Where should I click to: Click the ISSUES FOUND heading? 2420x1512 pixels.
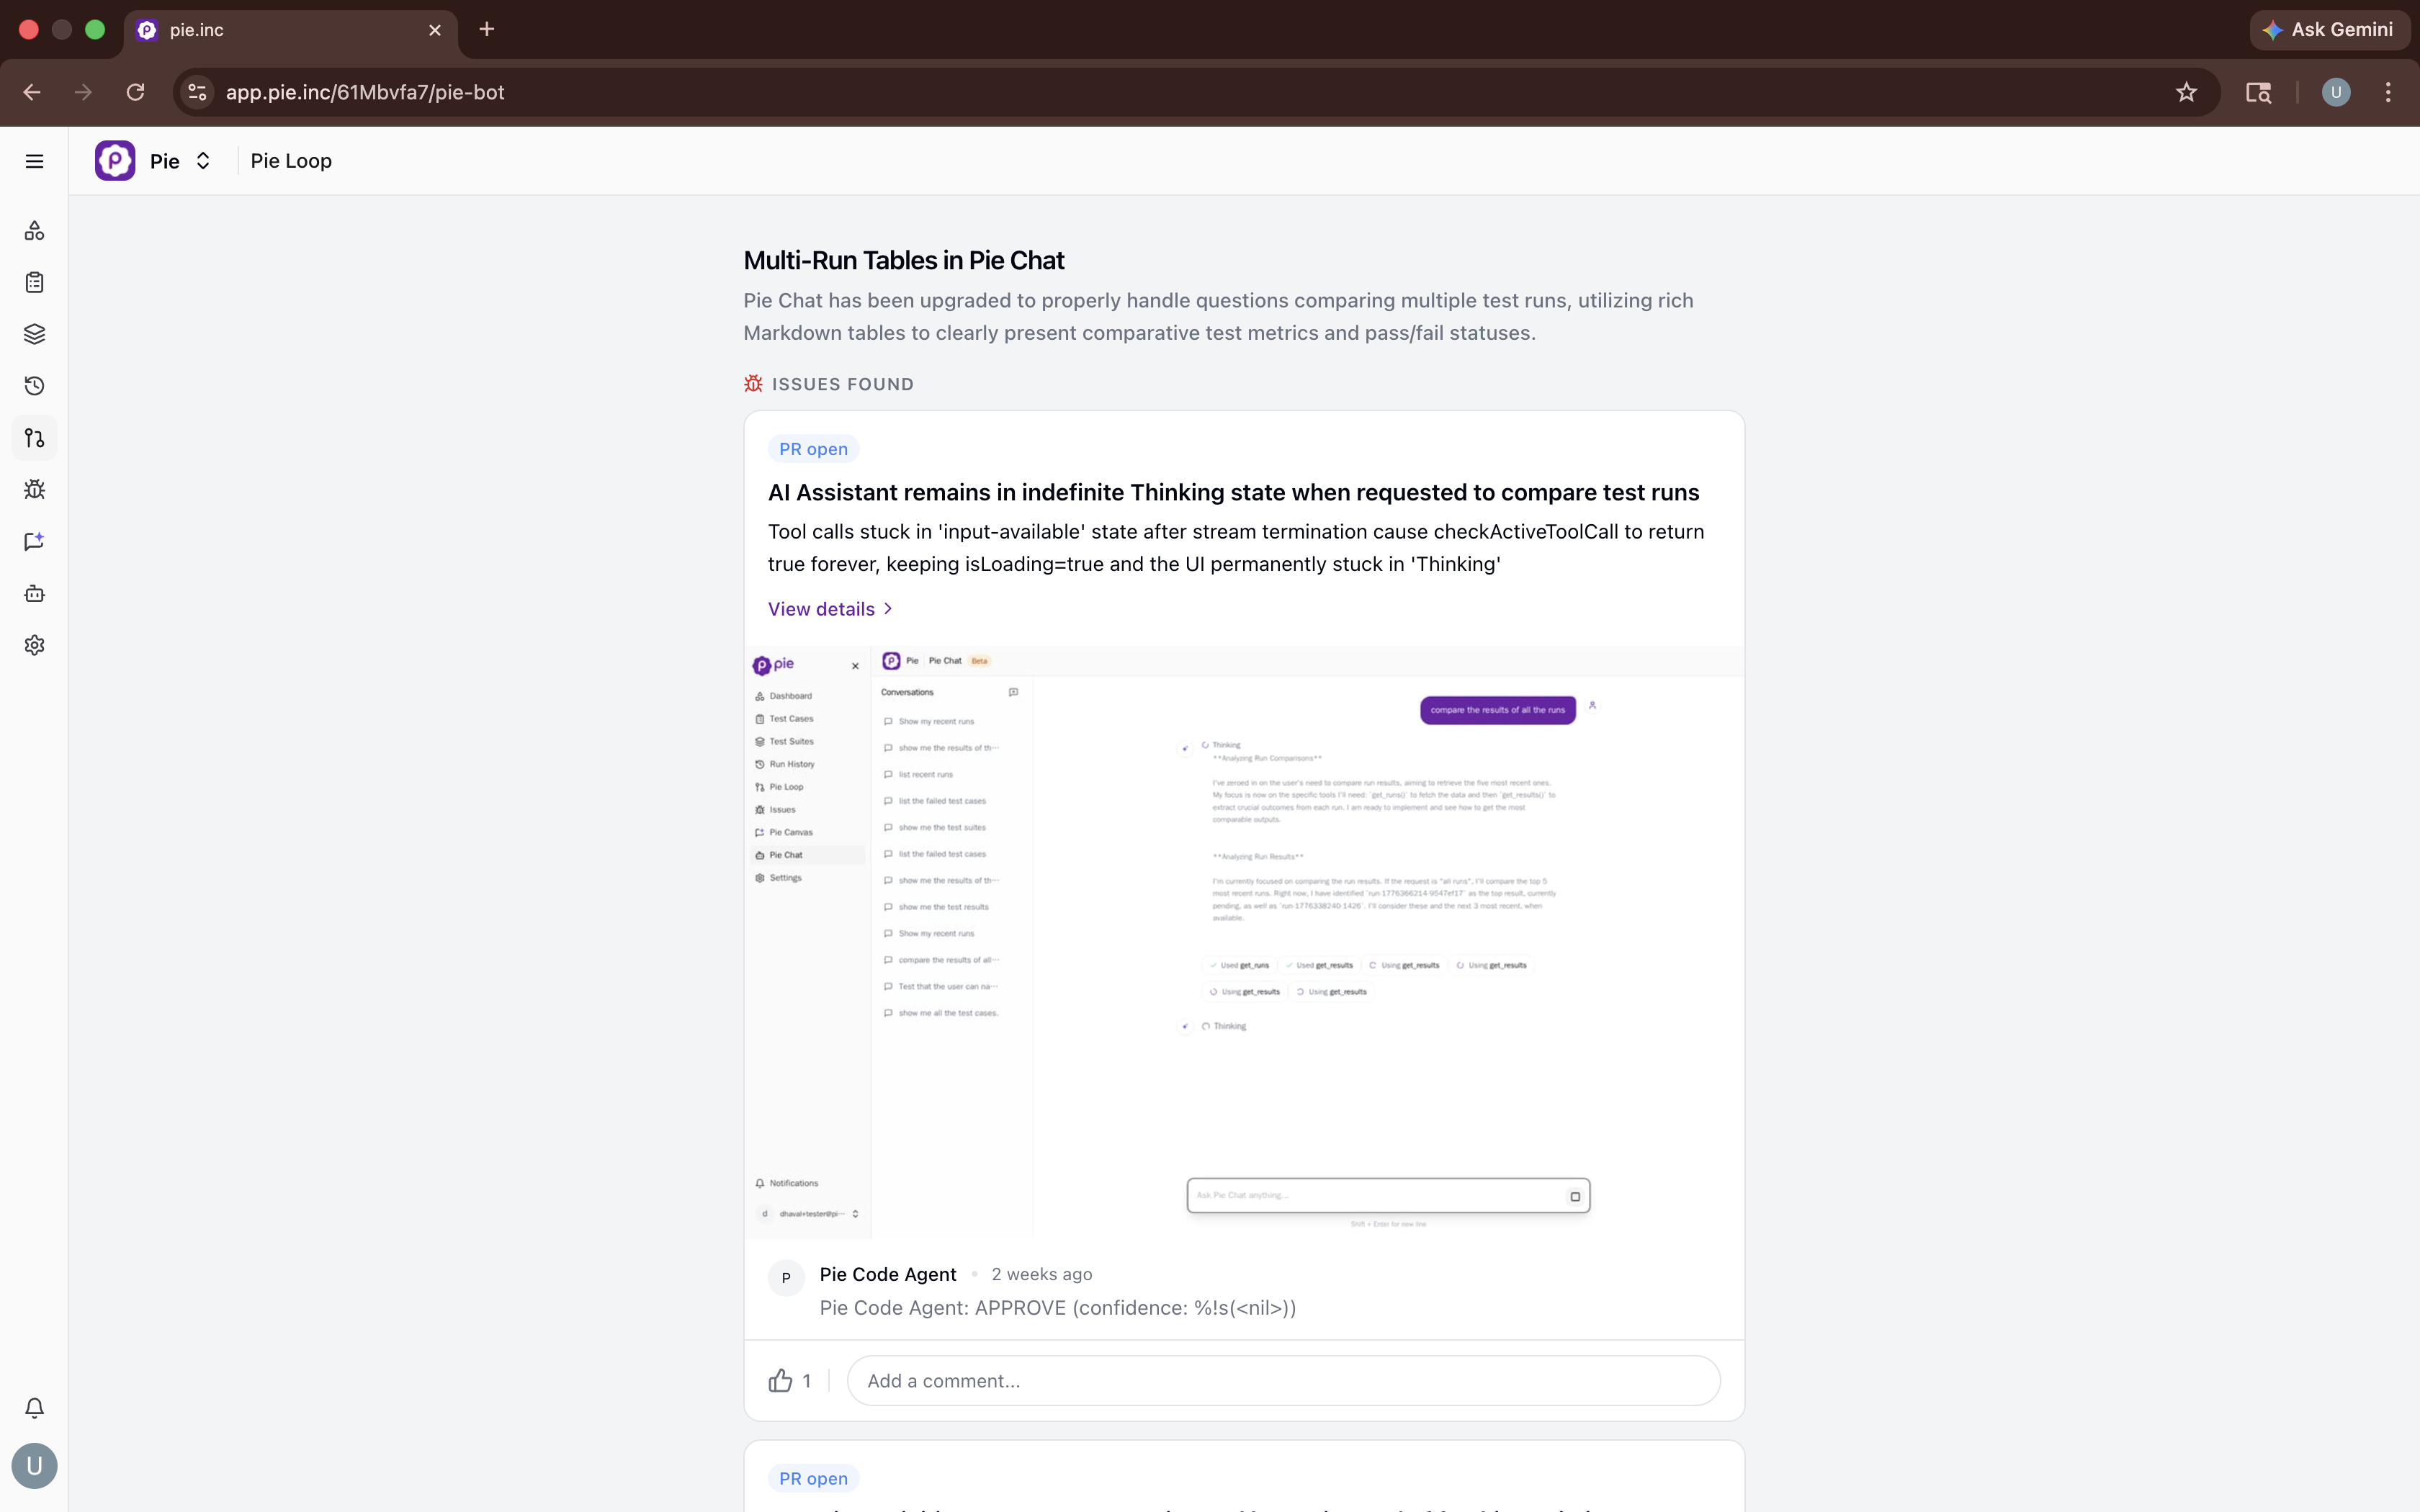tap(842, 384)
